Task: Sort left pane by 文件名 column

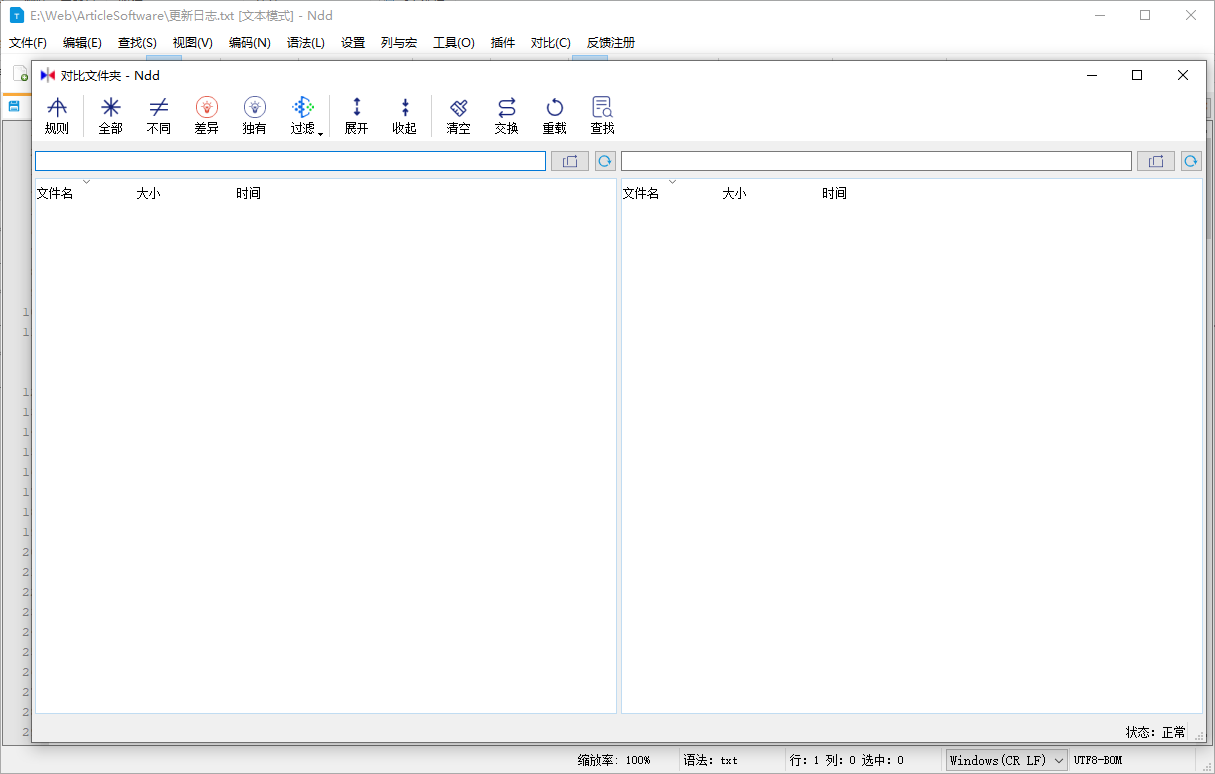Action: [55, 193]
